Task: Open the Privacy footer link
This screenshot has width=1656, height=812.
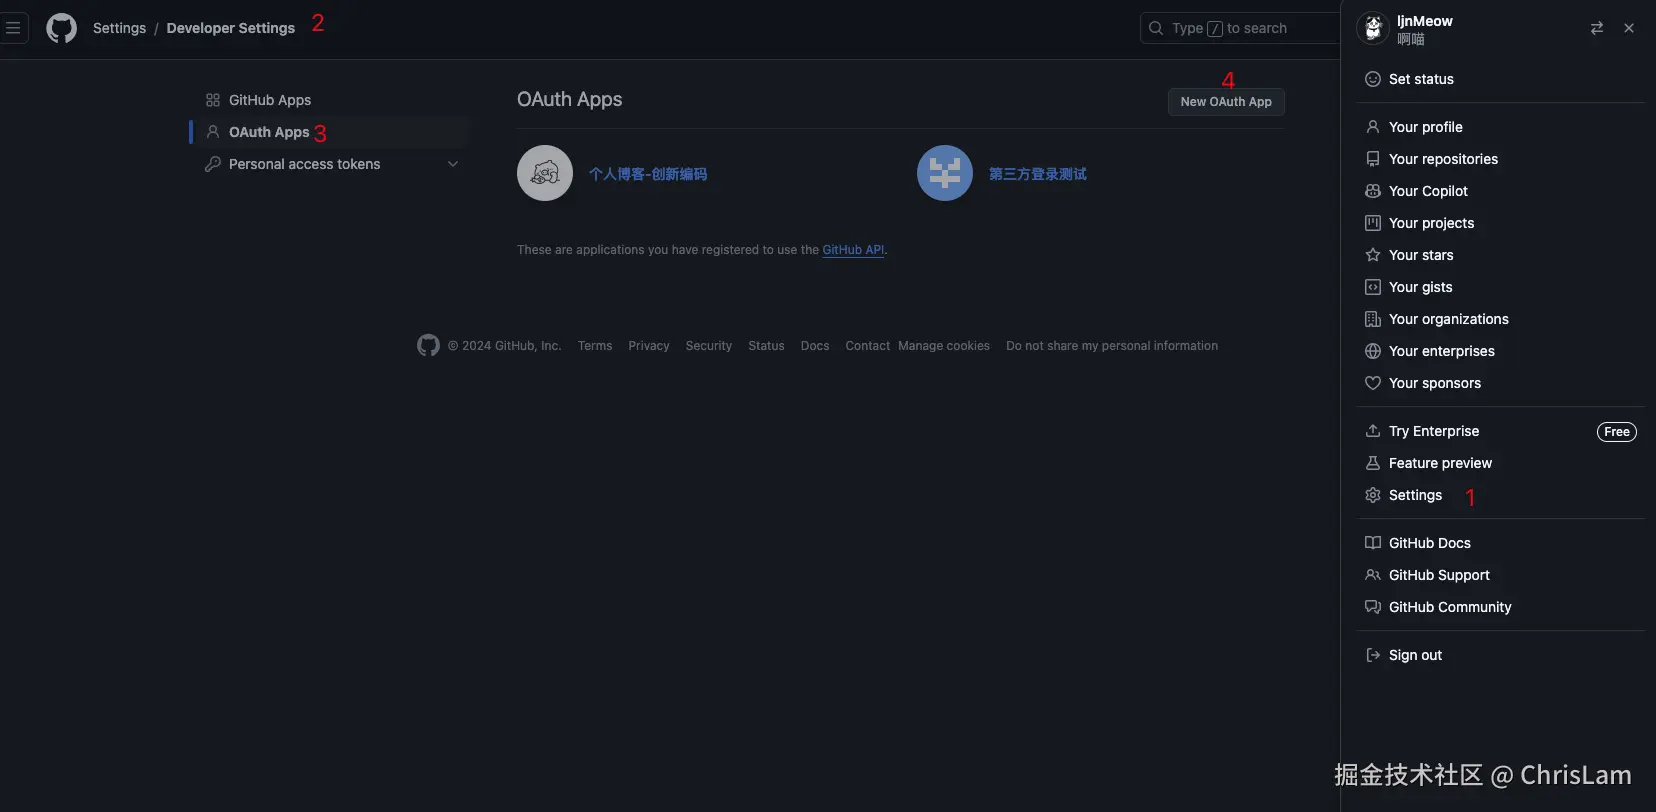Action: 649,346
